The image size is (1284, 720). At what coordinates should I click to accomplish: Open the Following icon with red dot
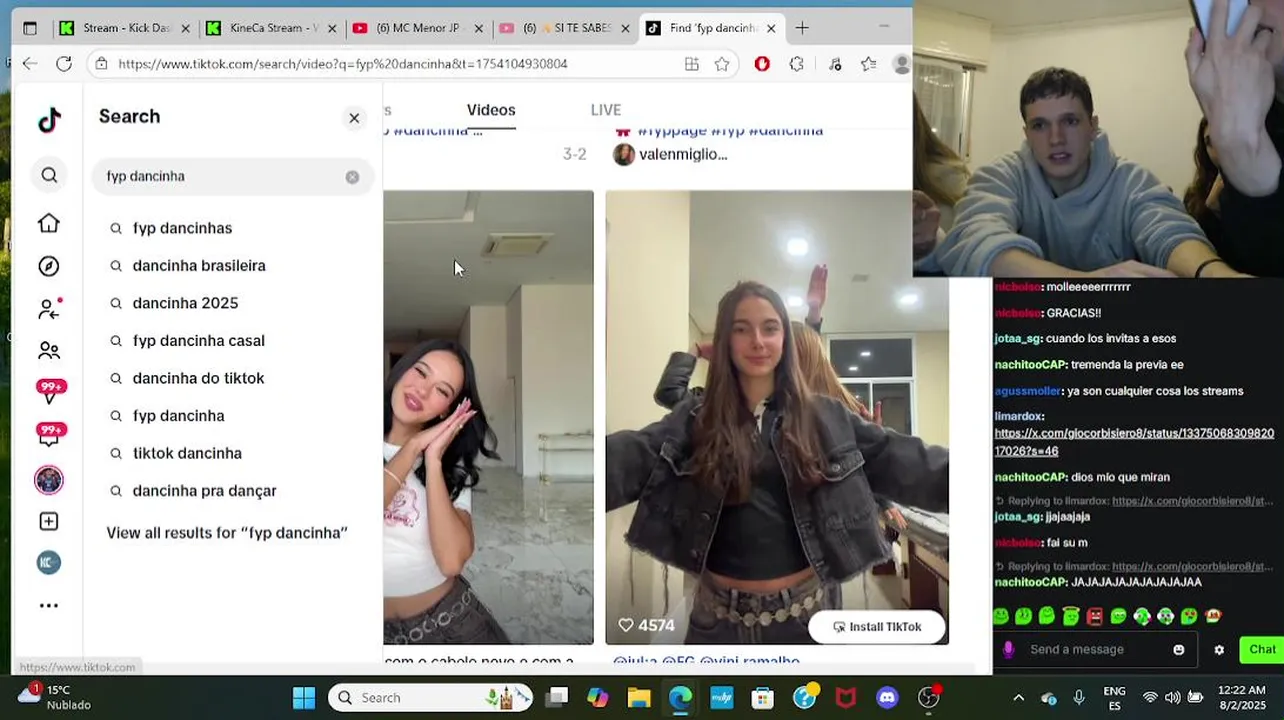pos(49,308)
